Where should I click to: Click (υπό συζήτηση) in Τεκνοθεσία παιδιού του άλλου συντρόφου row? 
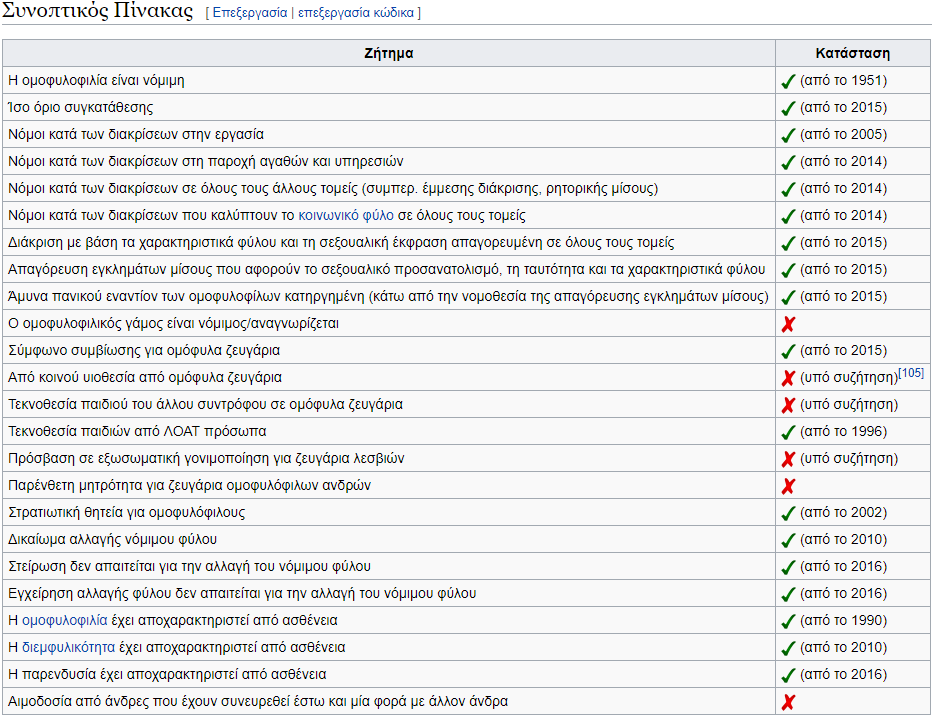(x=849, y=404)
